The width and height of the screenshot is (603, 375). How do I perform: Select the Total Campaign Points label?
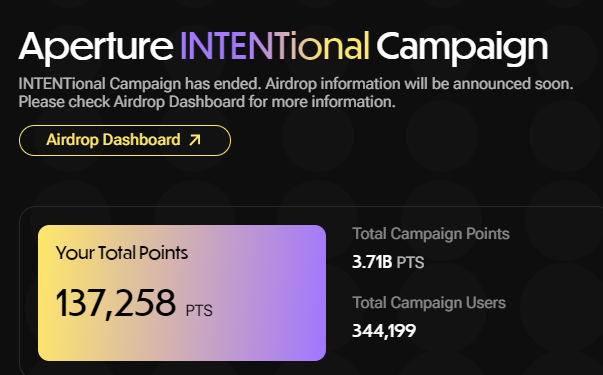pyautogui.click(x=431, y=234)
